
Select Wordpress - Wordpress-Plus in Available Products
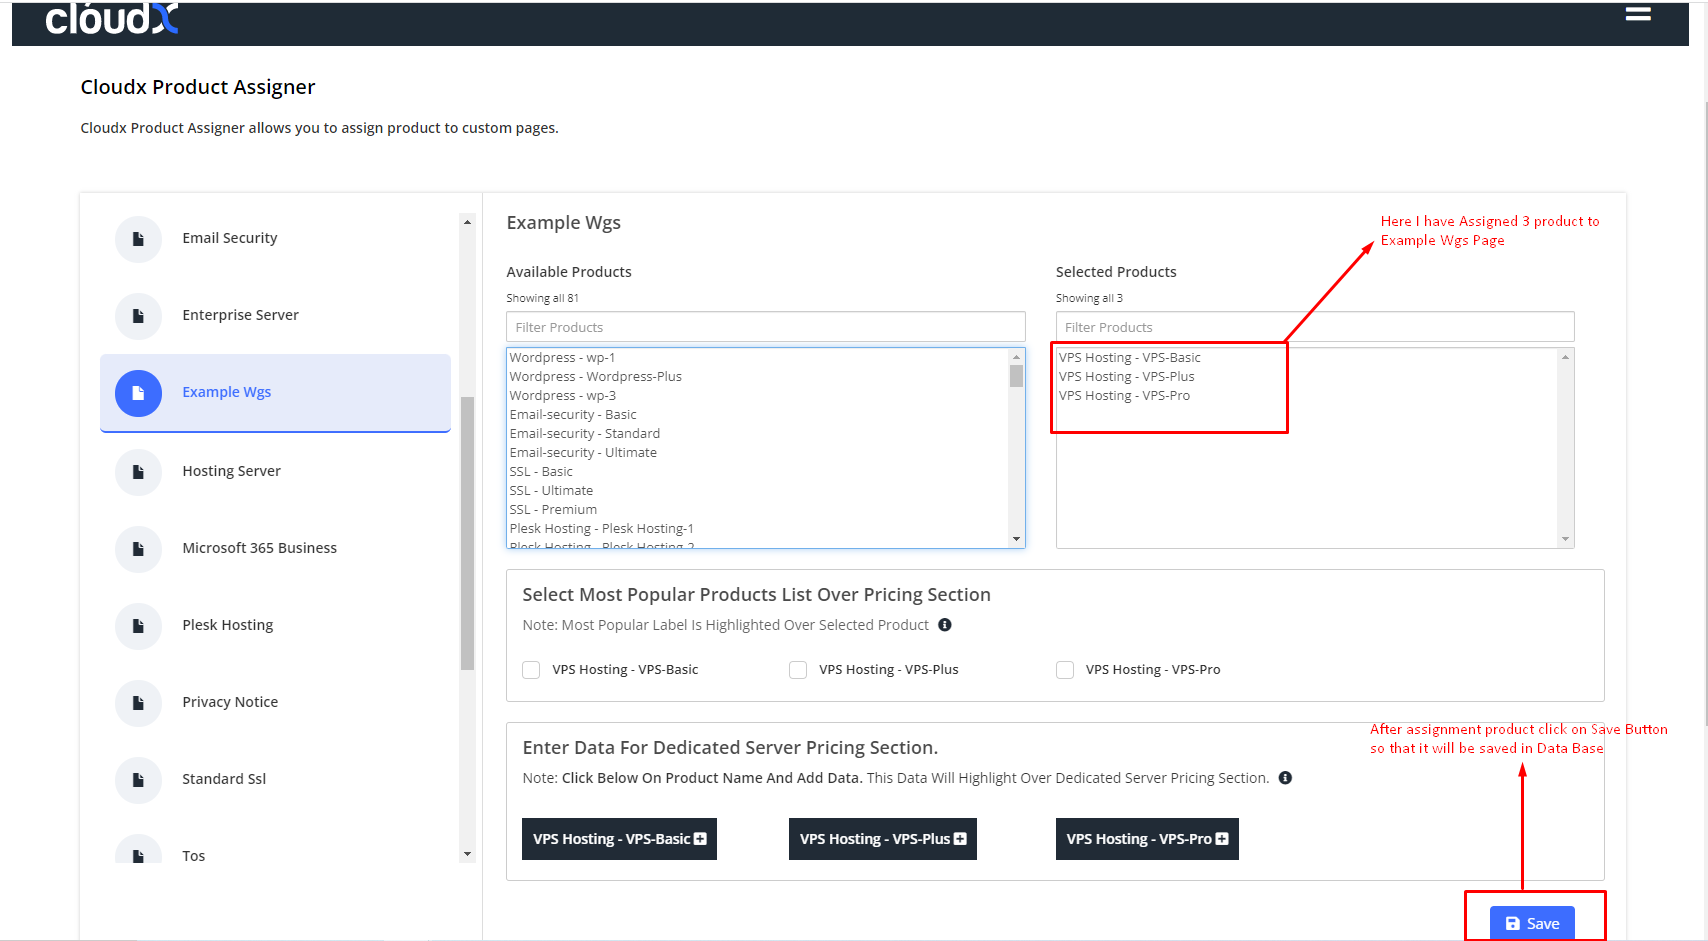[596, 377]
